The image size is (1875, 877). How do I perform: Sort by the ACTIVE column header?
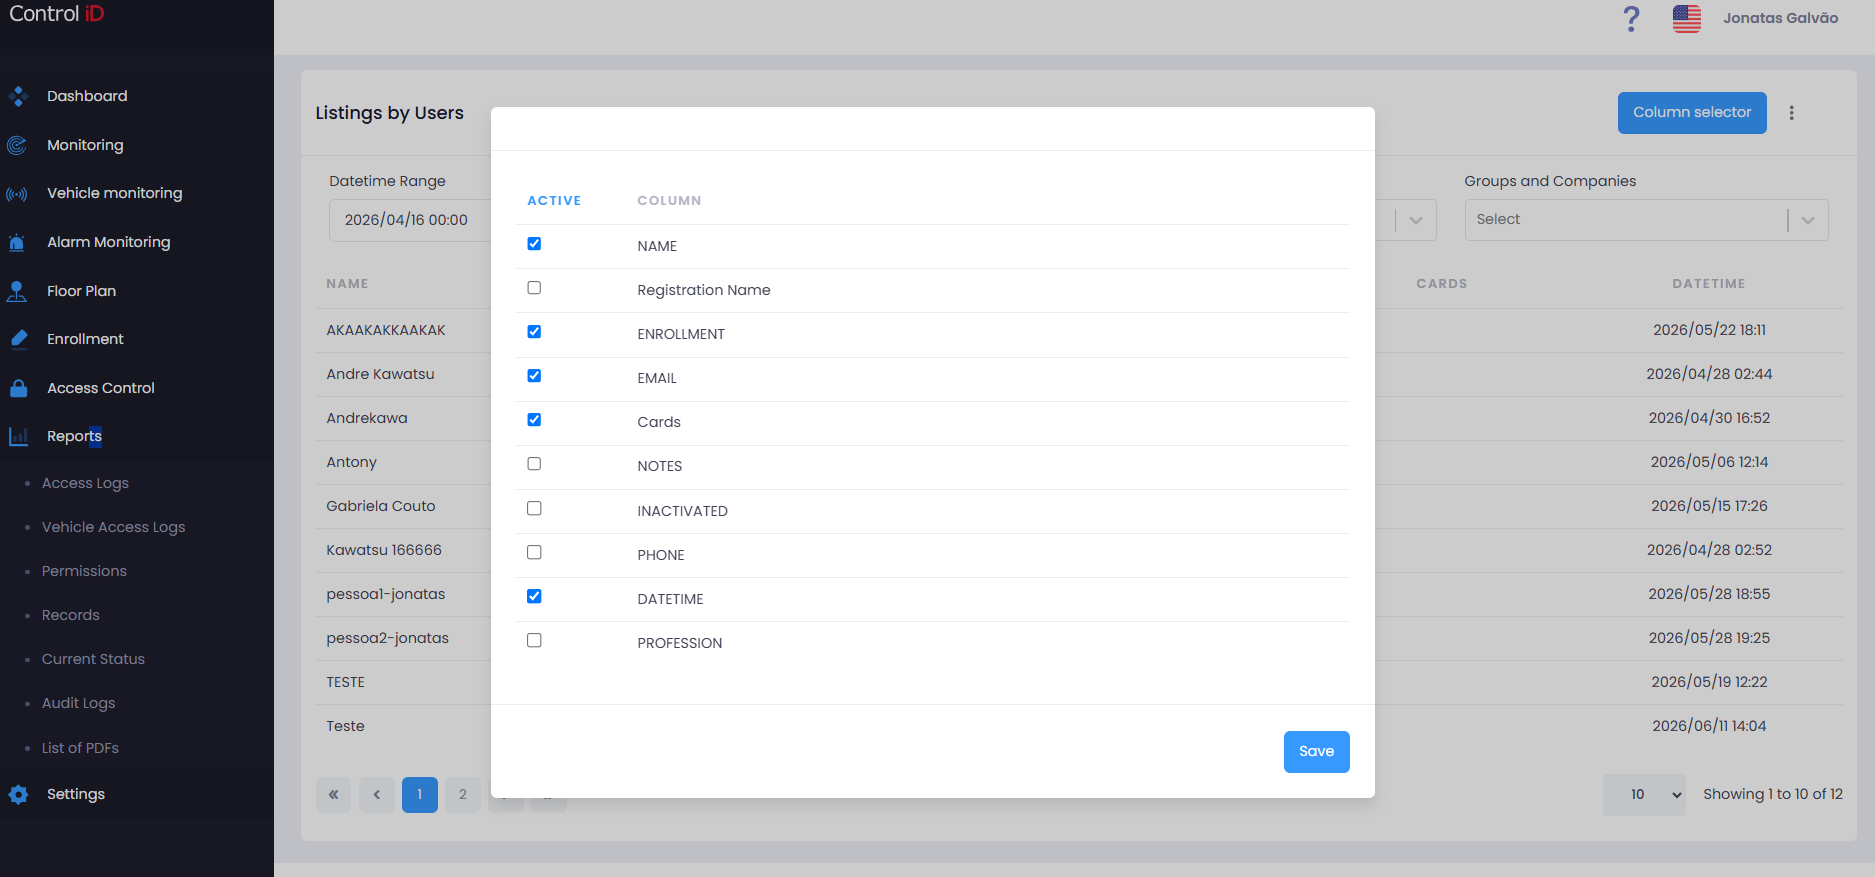(554, 201)
